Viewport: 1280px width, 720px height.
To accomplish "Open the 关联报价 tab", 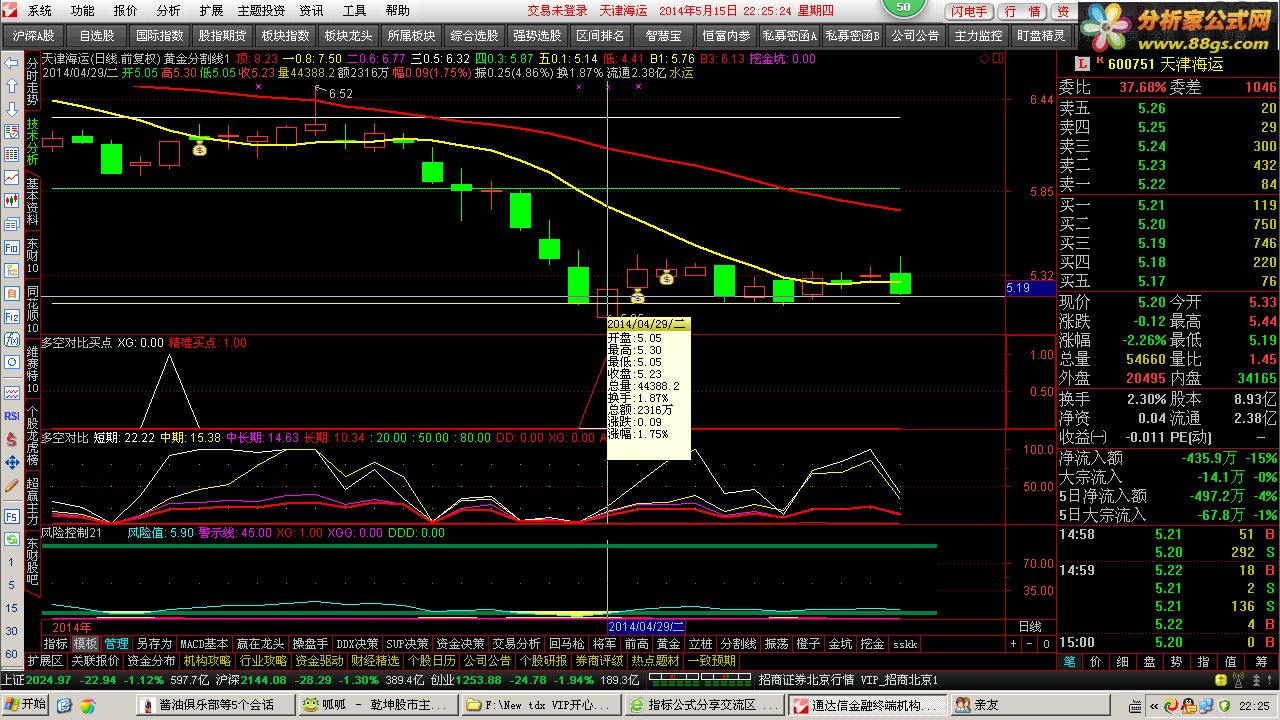I will click(95, 661).
